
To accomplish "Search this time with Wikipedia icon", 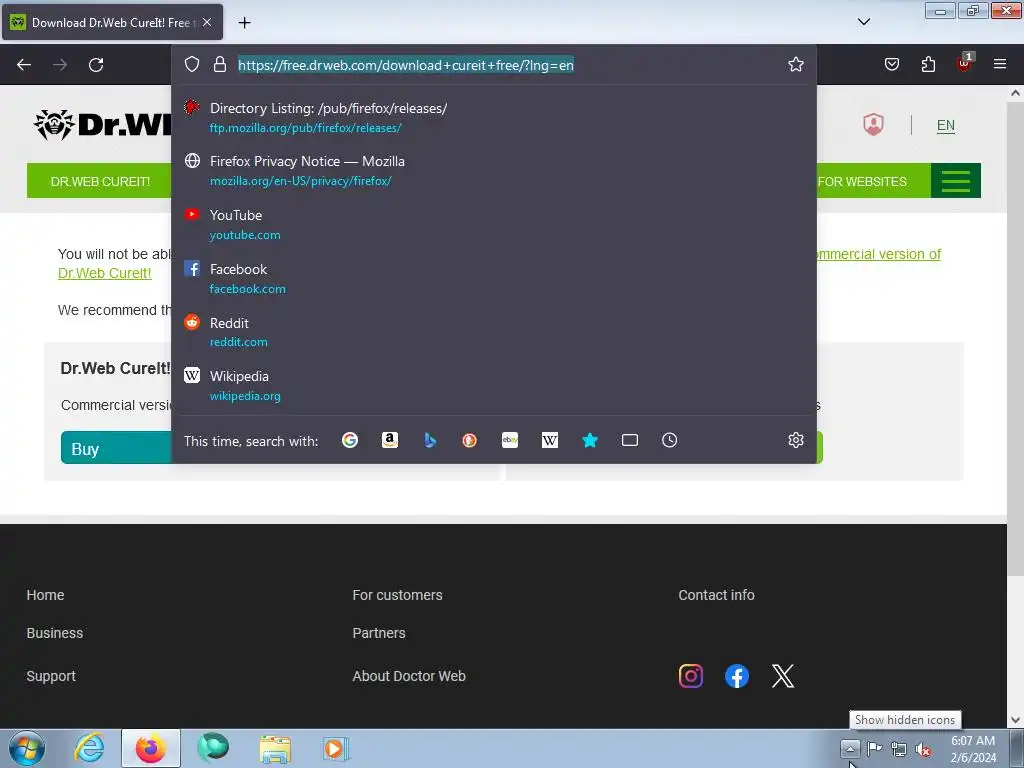I will (550, 440).
